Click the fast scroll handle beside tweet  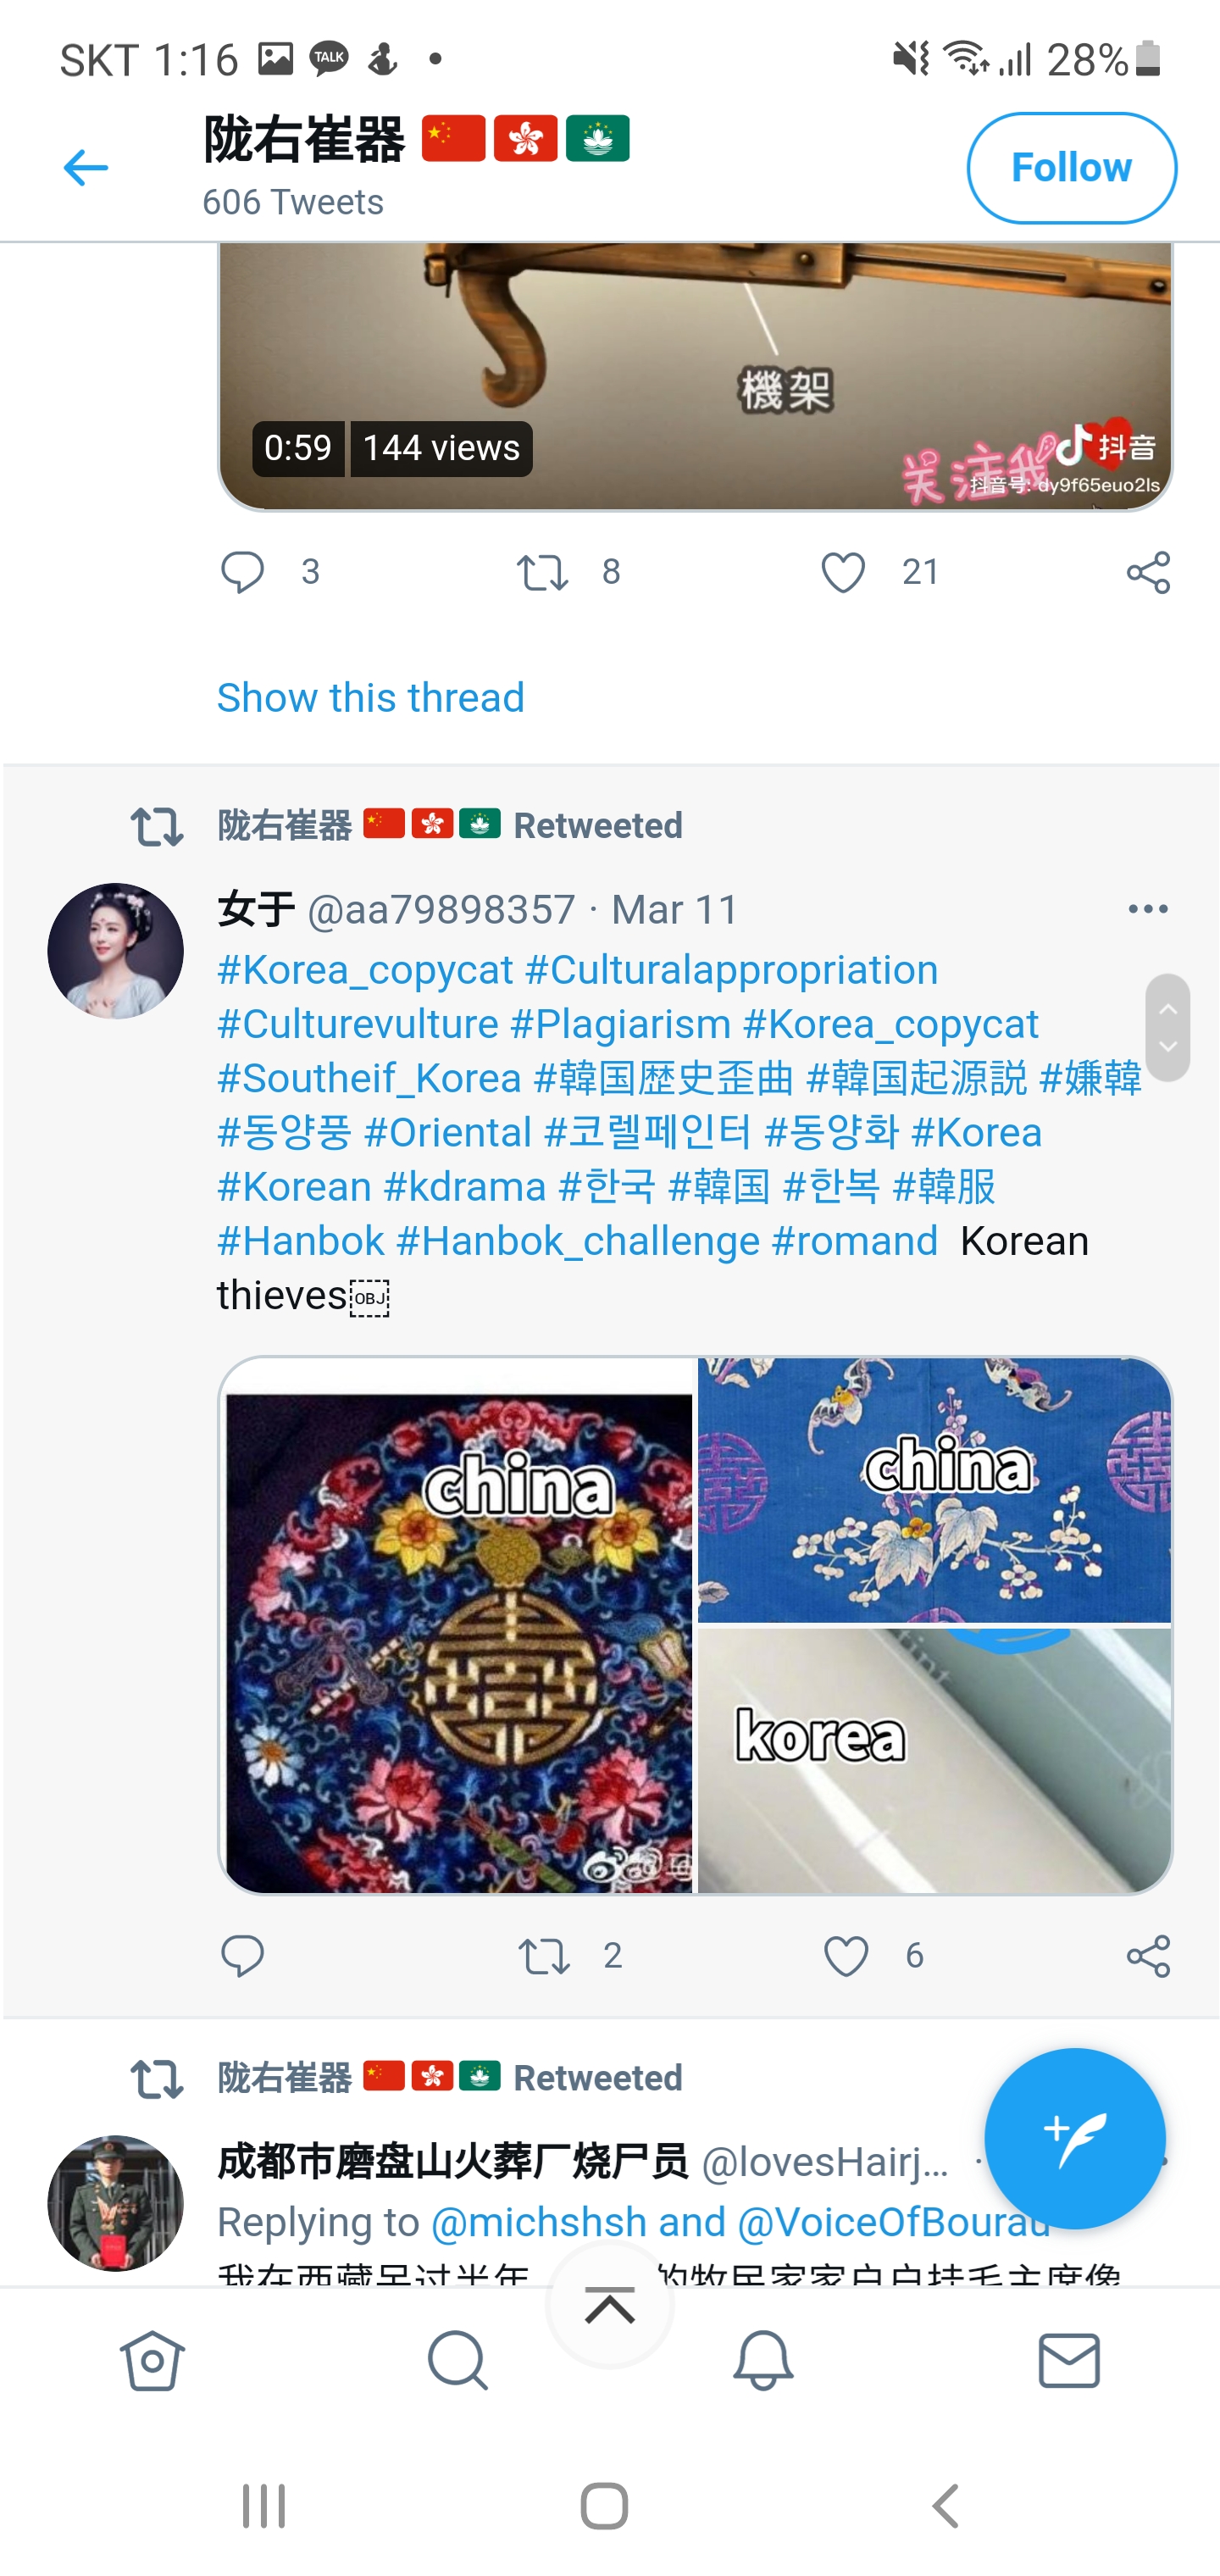tap(1167, 1027)
